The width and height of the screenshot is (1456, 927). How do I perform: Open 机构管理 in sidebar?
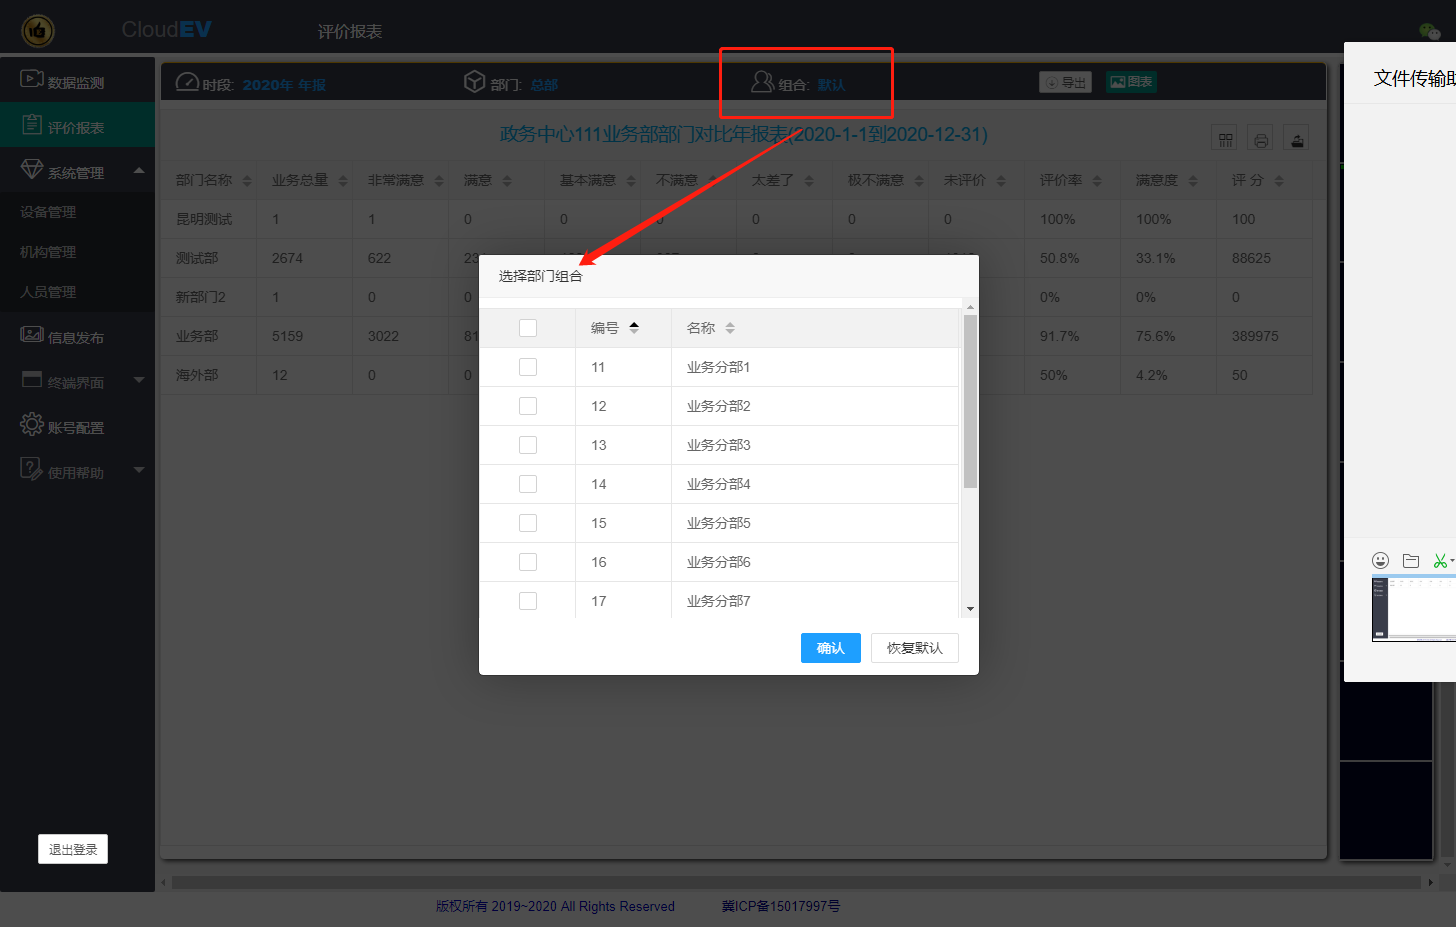point(48,252)
